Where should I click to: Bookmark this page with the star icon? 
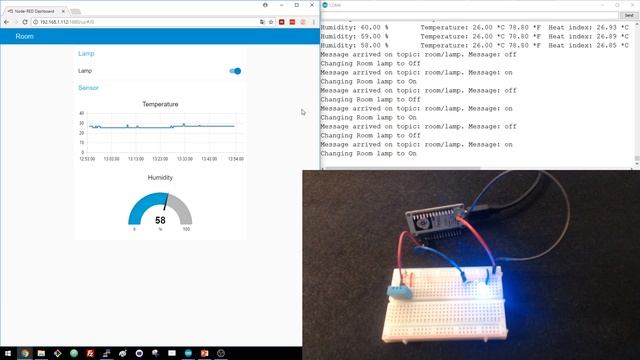(x=271, y=22)
